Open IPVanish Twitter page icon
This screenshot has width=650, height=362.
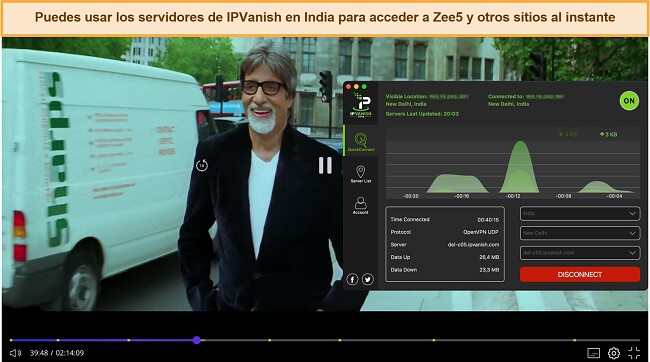[x=368, y=279]
